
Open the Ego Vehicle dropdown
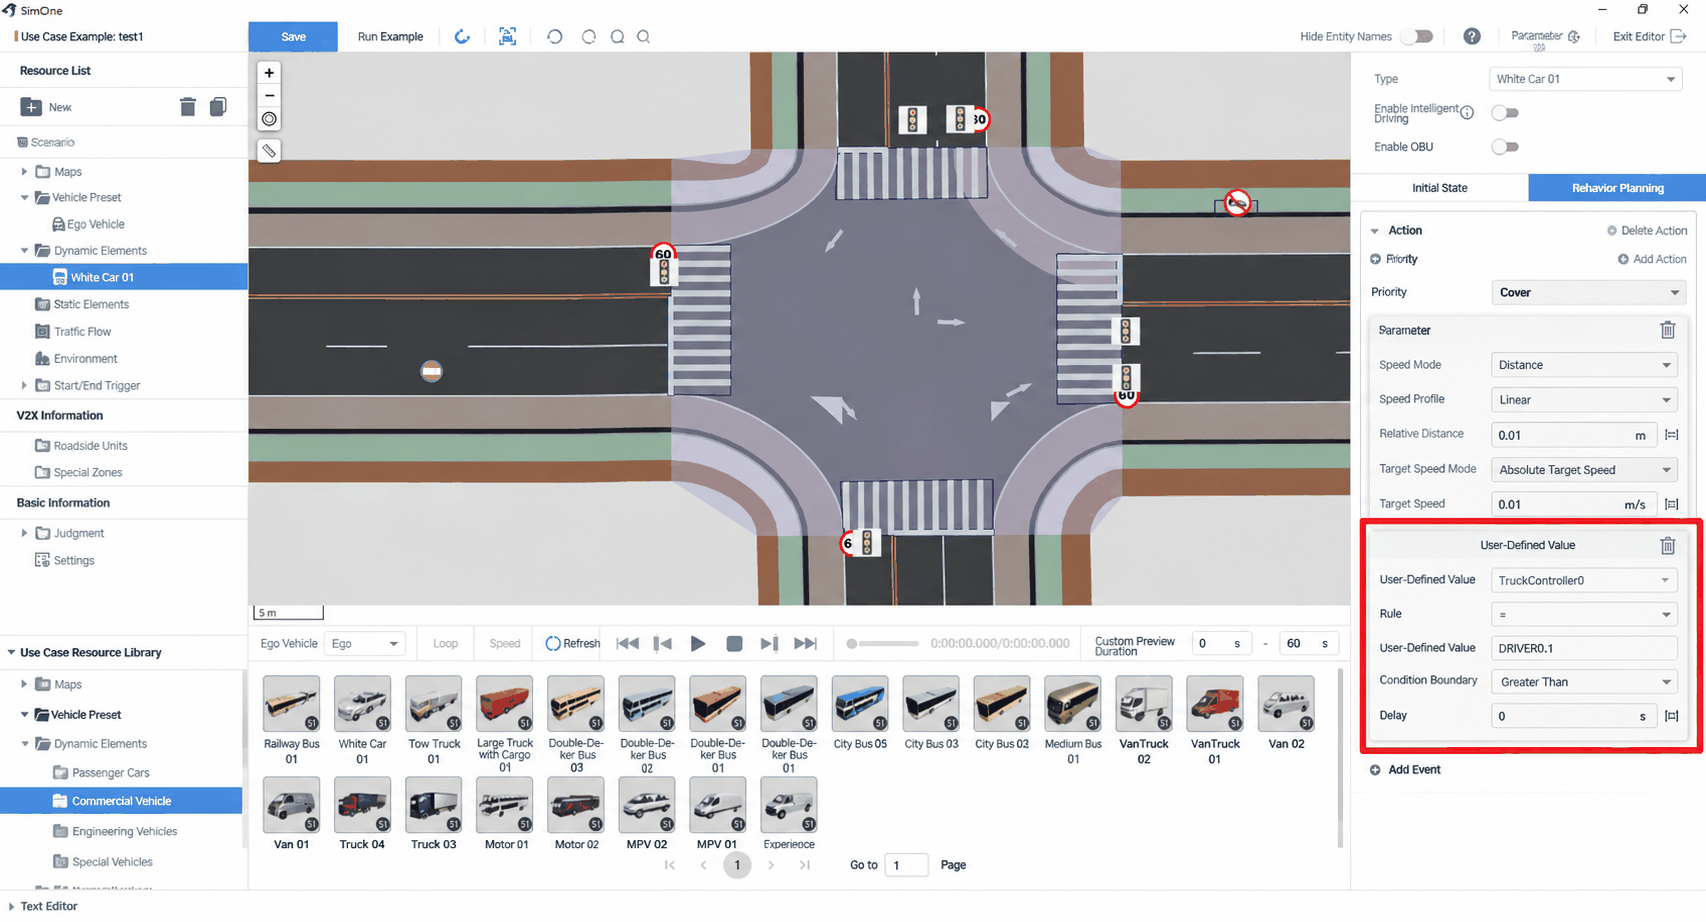click(x=365, y=643)
